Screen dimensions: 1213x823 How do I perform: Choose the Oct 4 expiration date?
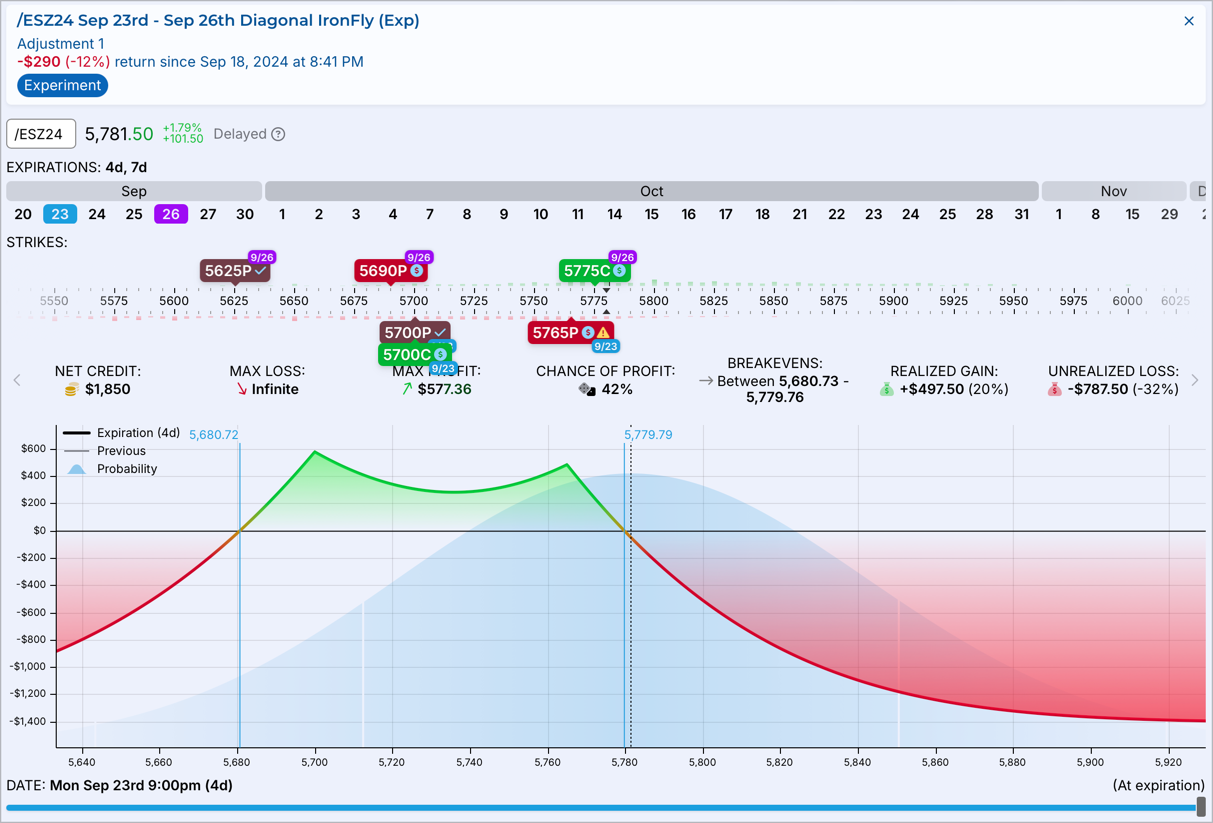393,214
